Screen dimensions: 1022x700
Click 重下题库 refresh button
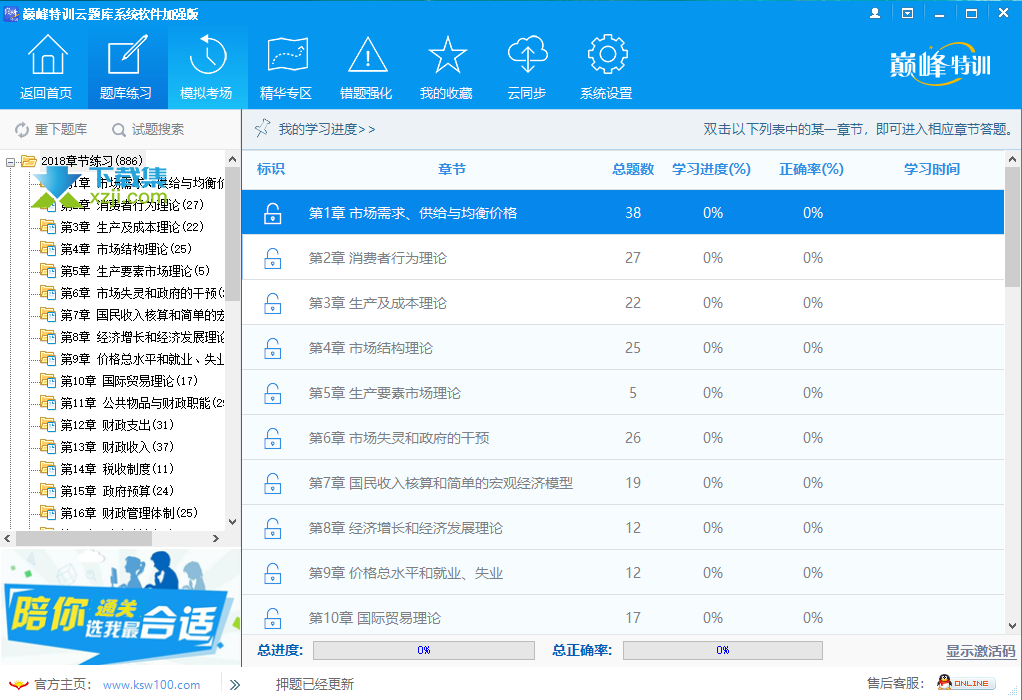(x=51, y=130)
